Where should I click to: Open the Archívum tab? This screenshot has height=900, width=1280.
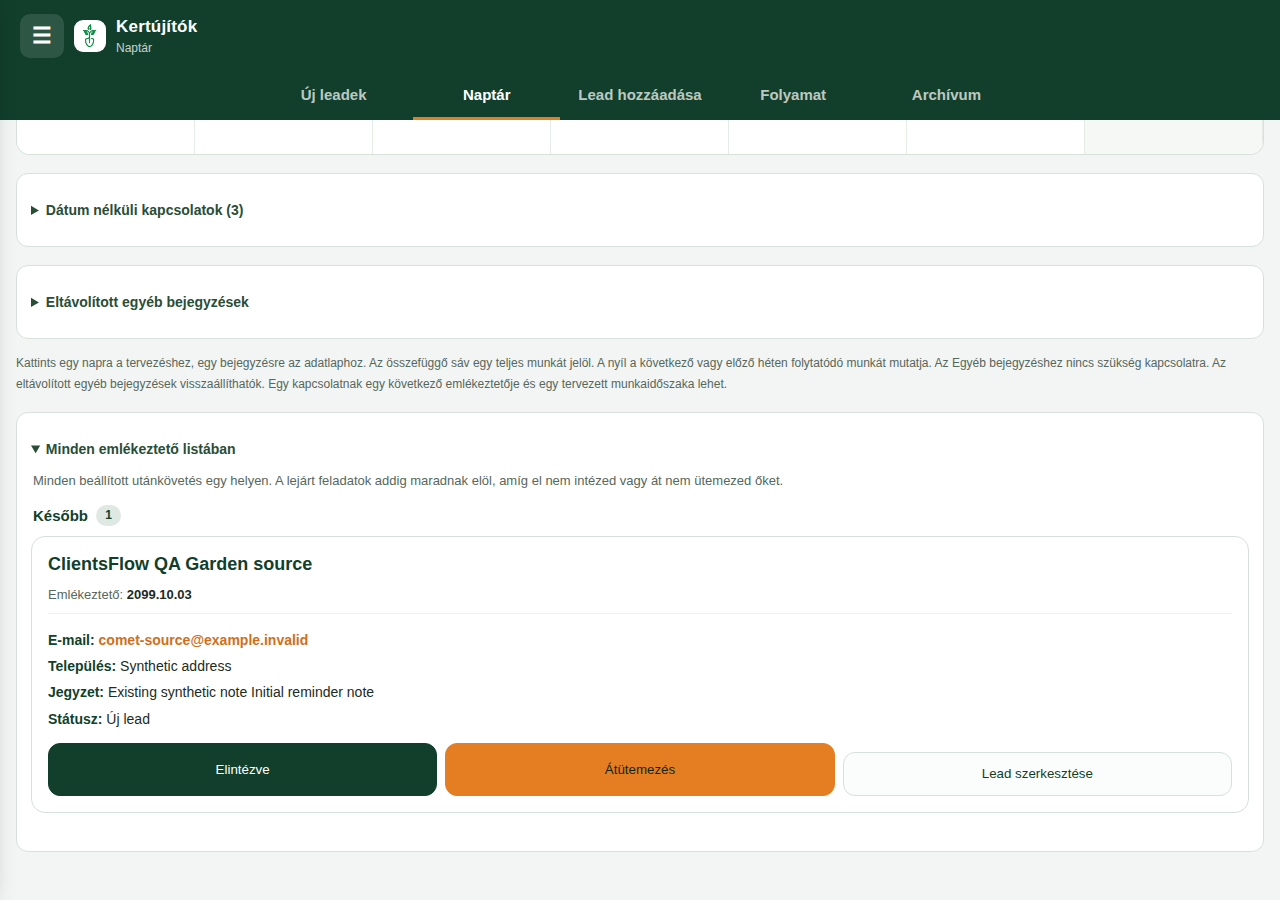[946, 95]
